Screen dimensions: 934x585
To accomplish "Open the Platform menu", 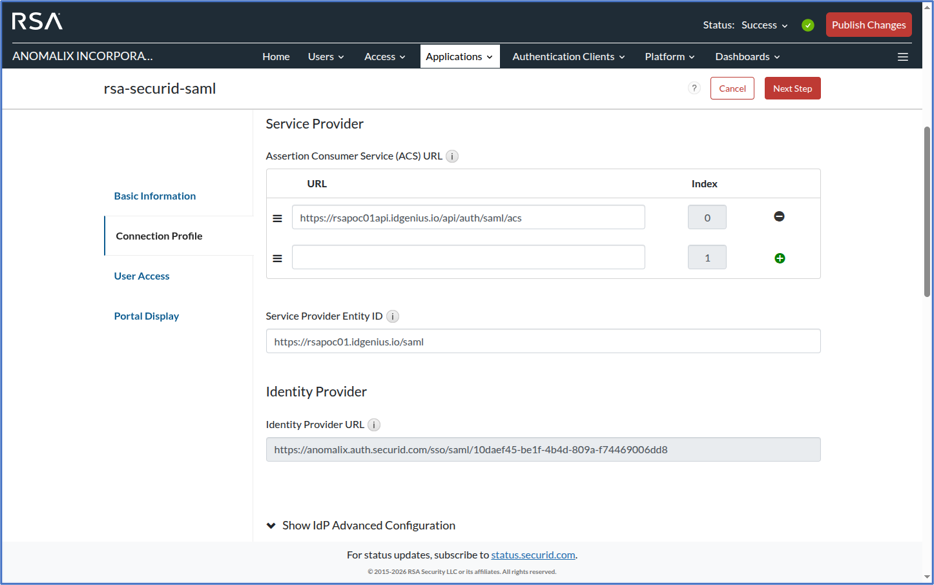I will click(670, 57).
